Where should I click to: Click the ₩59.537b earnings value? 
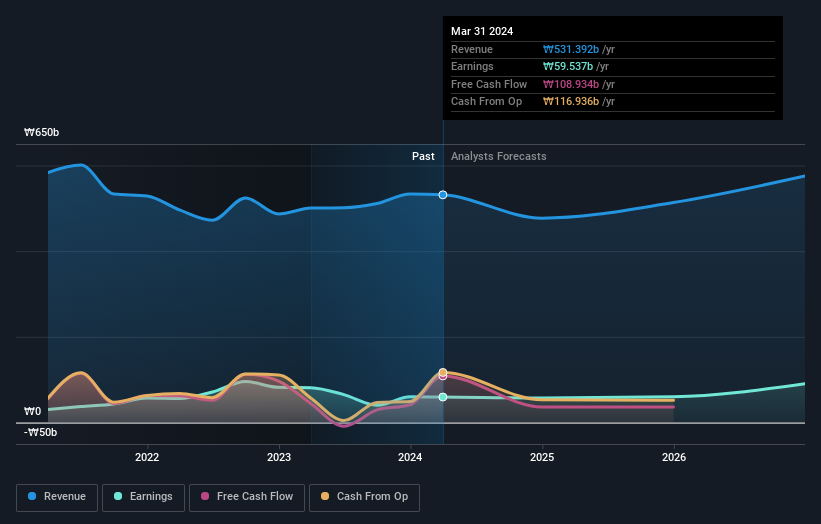coord(568,66)
